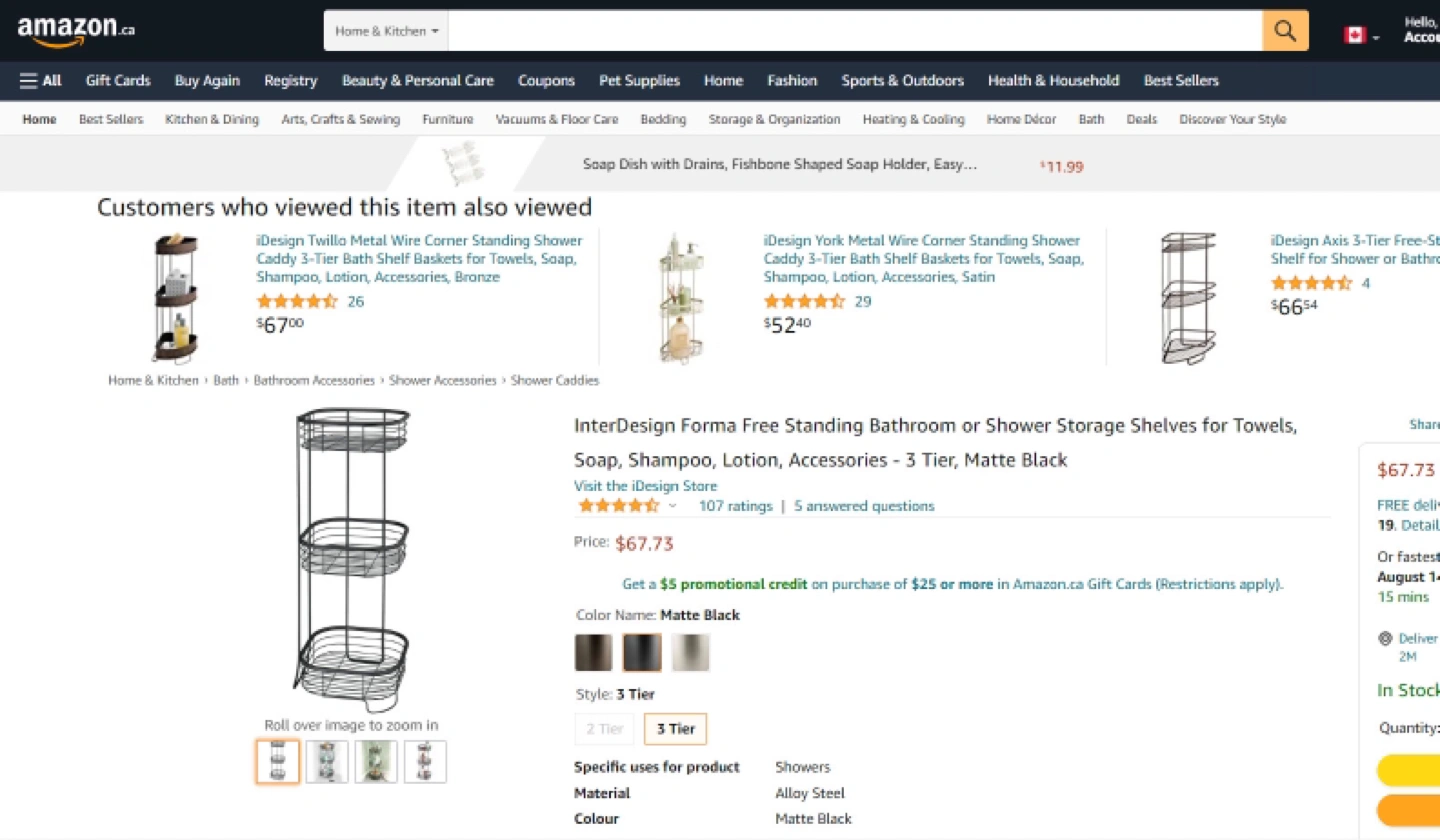Screen dimensions: 1440x840
Task: Choose the Matte Black color swatch
Action: (x=642, y=653)
